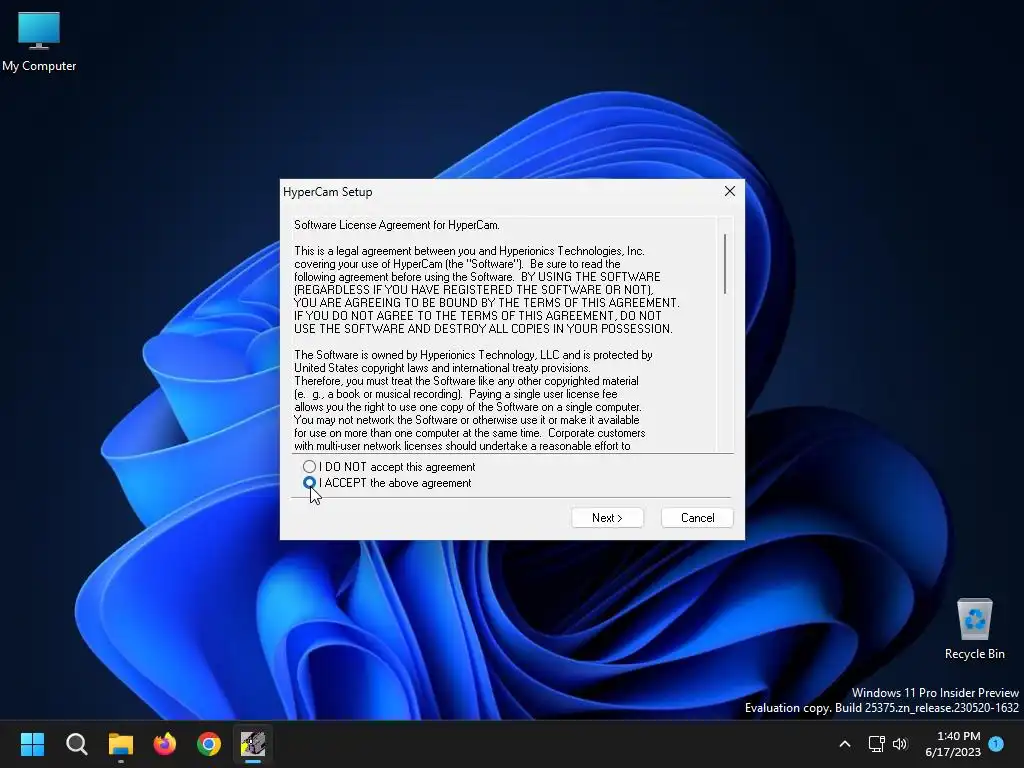Click the license agreement scrollbar thumb

pyautogui.click(x=725, y=264)
